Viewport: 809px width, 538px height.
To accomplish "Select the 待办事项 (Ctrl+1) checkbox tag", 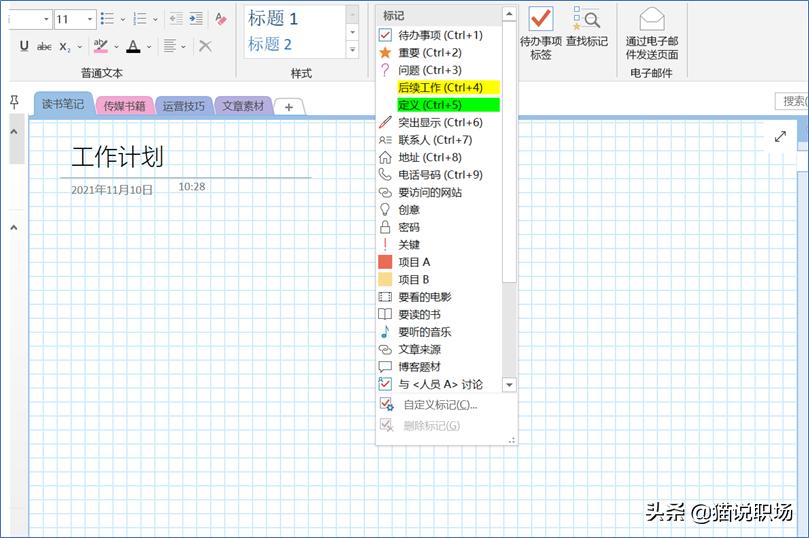I will (439, 35).
